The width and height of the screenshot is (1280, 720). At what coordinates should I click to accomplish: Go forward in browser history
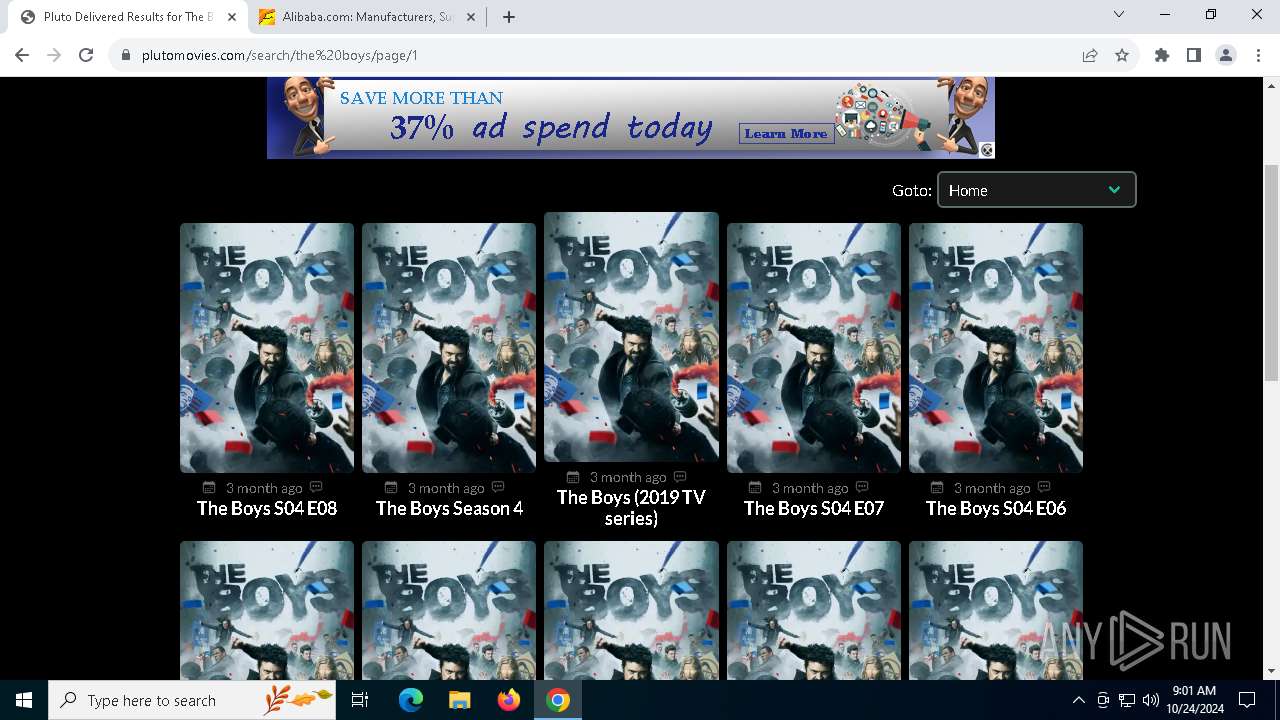click(x=54, y=55)
